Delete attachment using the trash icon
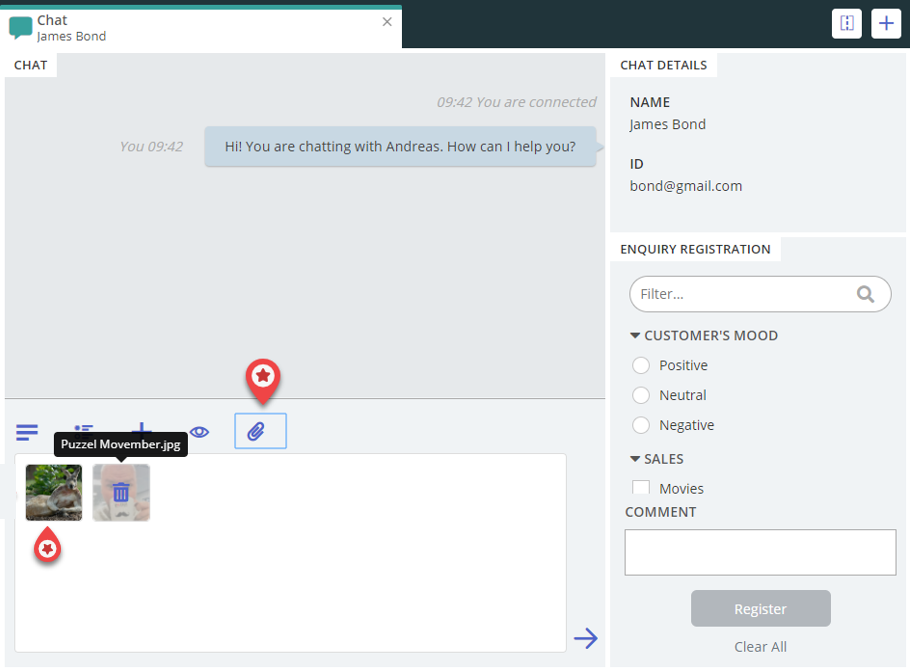This screenshot has height=671, width=910. [x=121, y=492]
